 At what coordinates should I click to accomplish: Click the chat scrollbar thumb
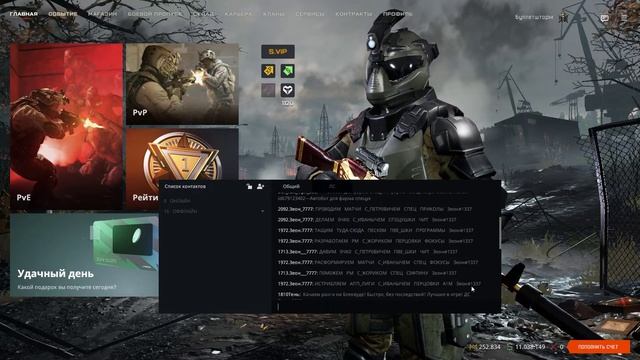[x=500, y=233]
